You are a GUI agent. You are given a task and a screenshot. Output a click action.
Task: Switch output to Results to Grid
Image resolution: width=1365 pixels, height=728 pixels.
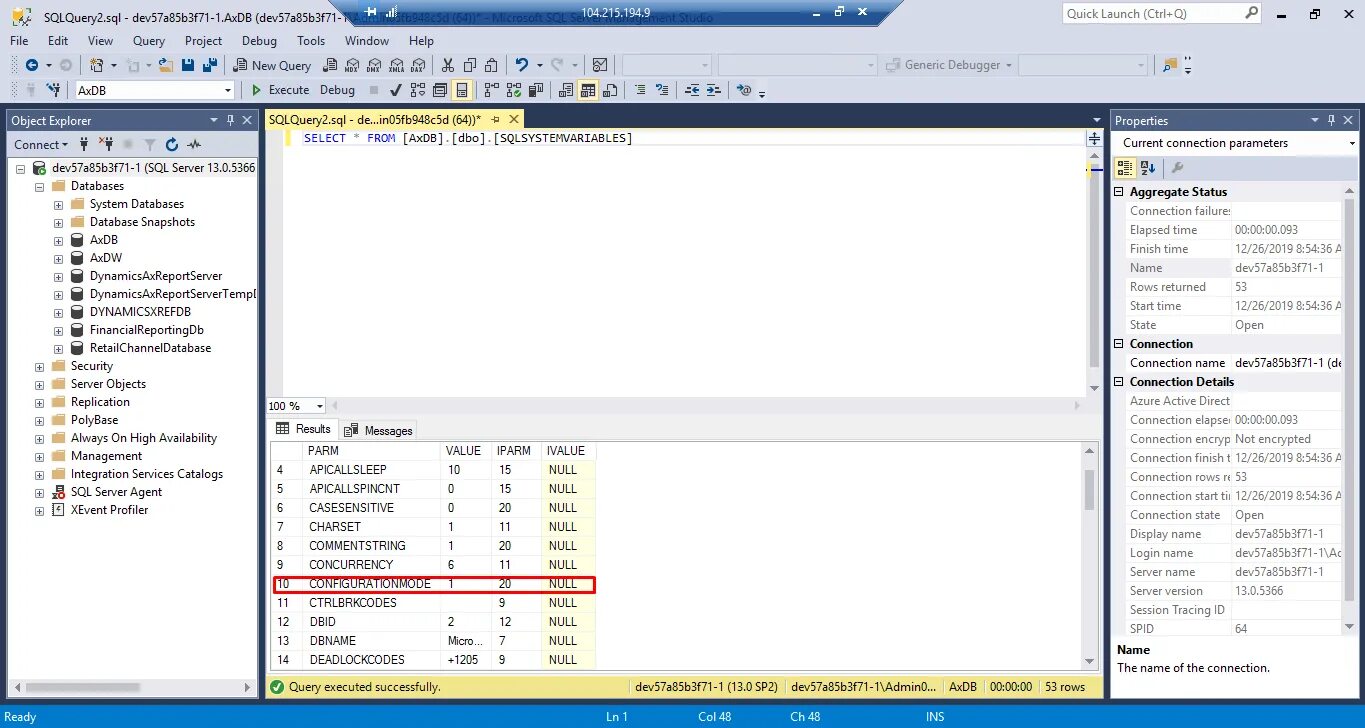coord(587,90)
